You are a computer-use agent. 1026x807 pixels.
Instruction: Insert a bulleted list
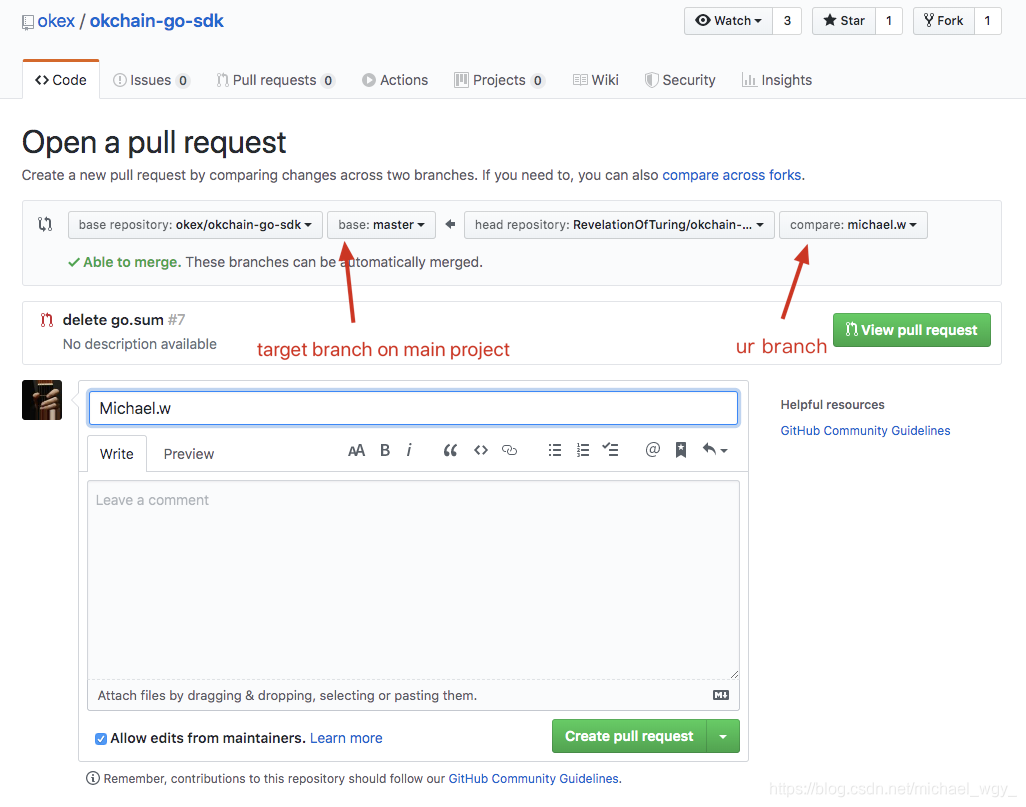click(x=555, y=450)
